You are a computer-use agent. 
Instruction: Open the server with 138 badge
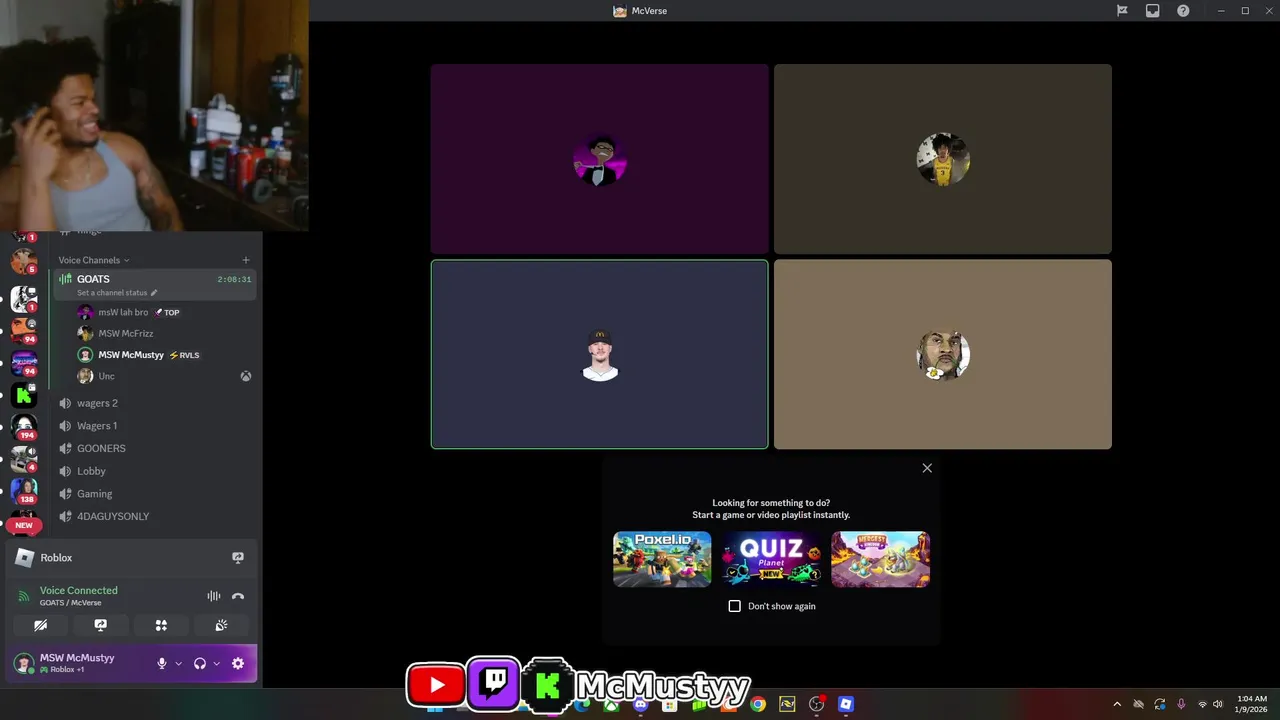pos(24,491)
